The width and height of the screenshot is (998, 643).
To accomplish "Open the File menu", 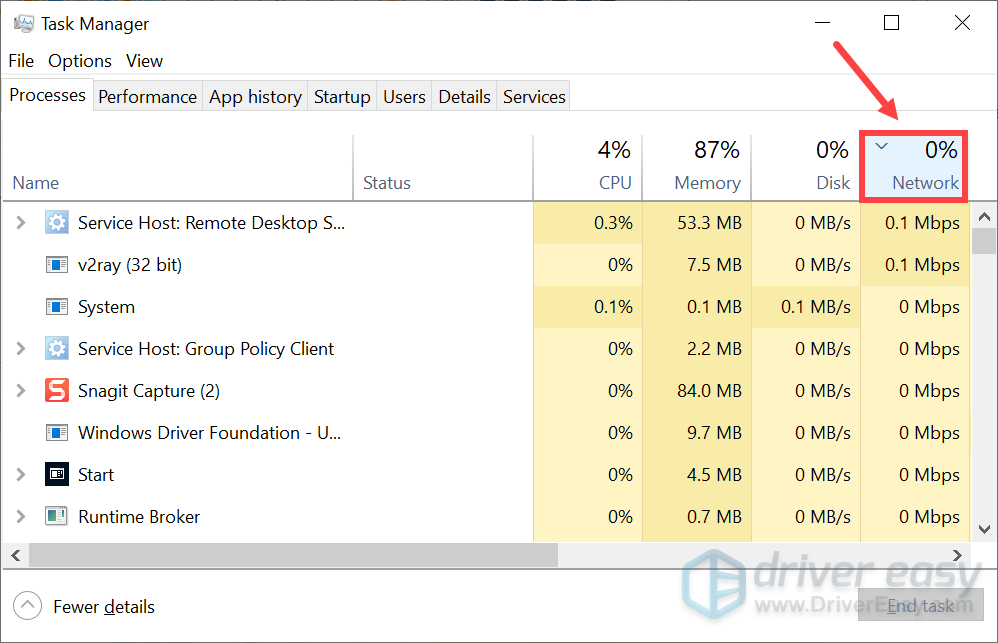I will [21, 61].
